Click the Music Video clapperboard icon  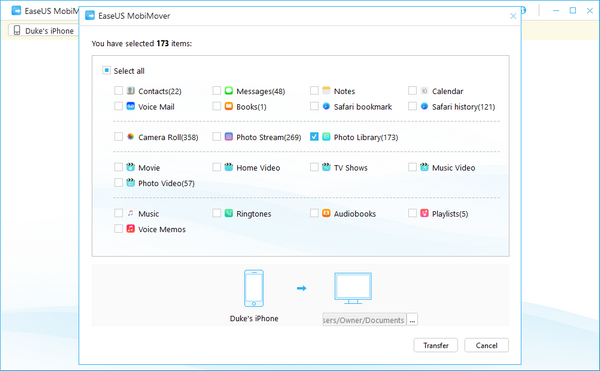[424, 167]
